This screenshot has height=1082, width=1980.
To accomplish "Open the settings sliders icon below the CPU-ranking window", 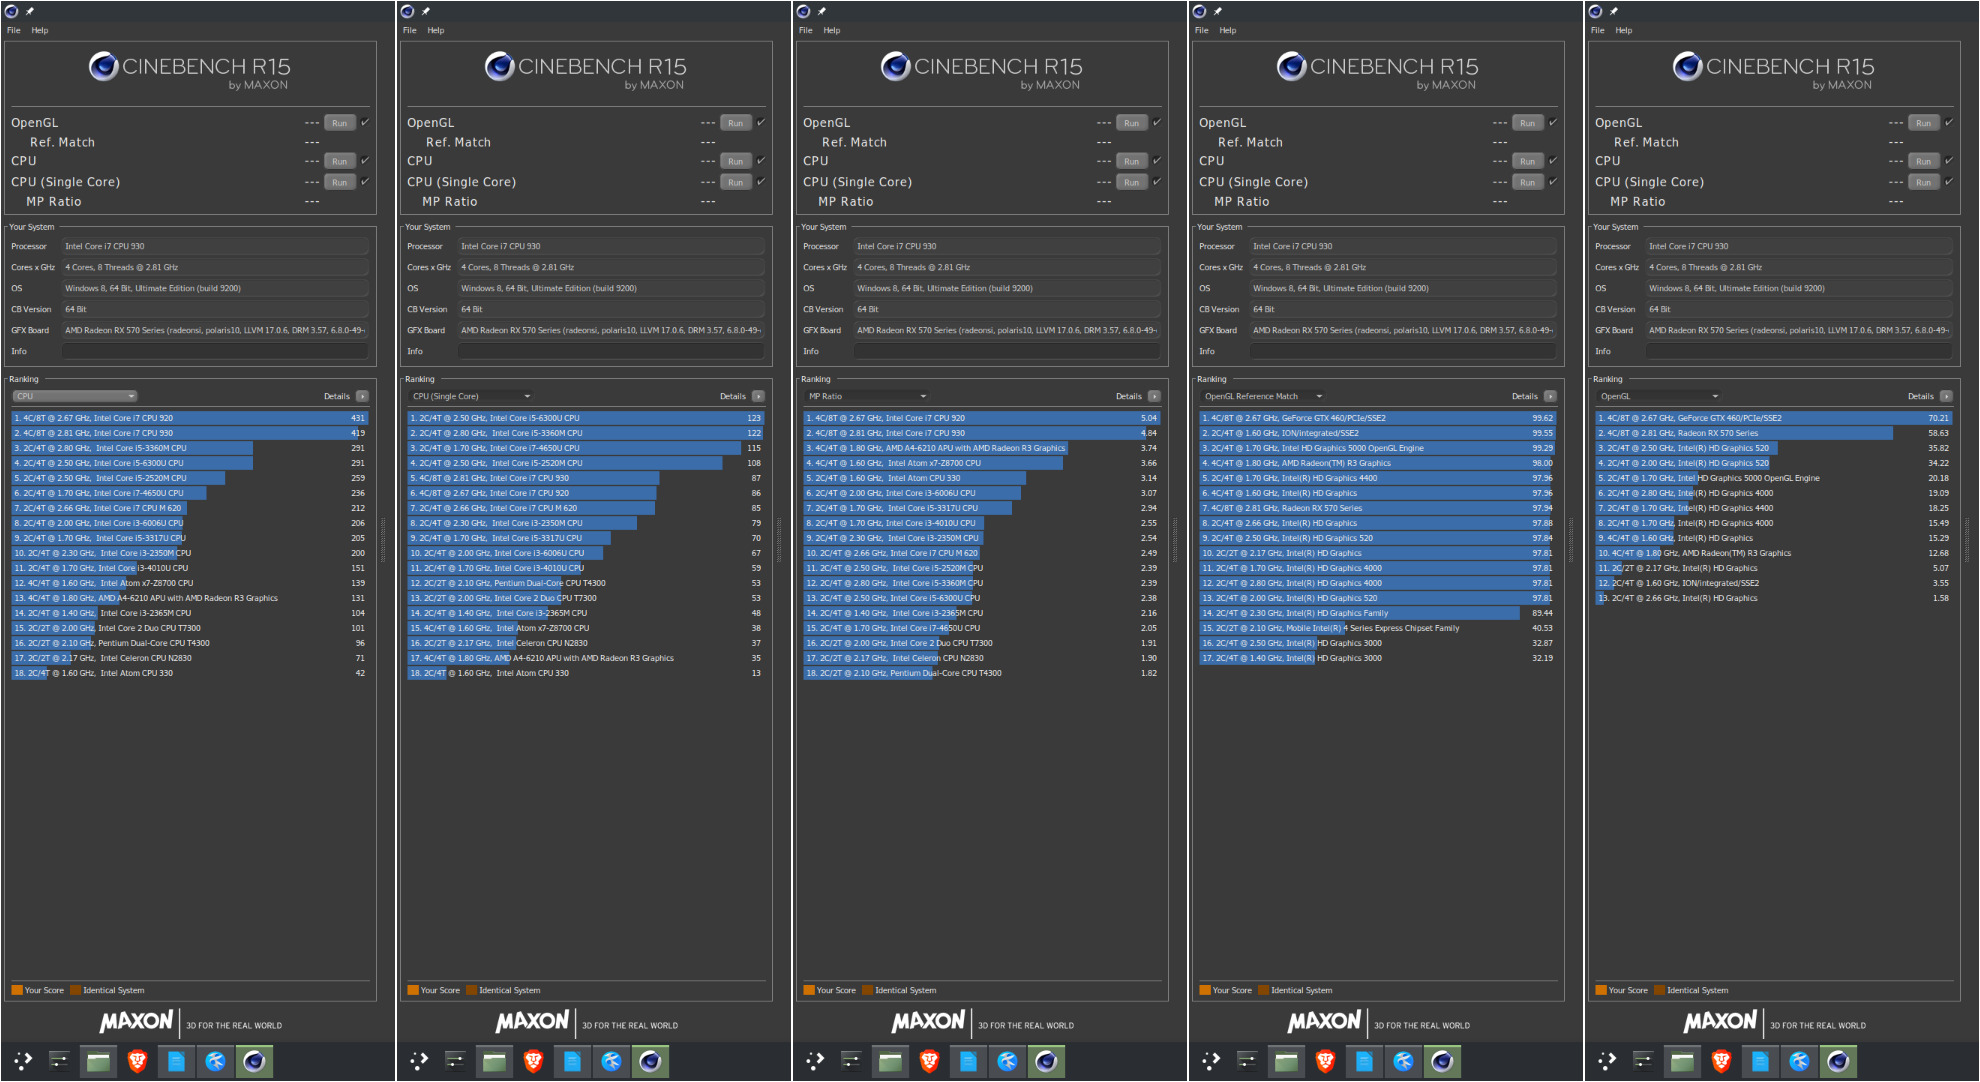I will pos(59,1061).
